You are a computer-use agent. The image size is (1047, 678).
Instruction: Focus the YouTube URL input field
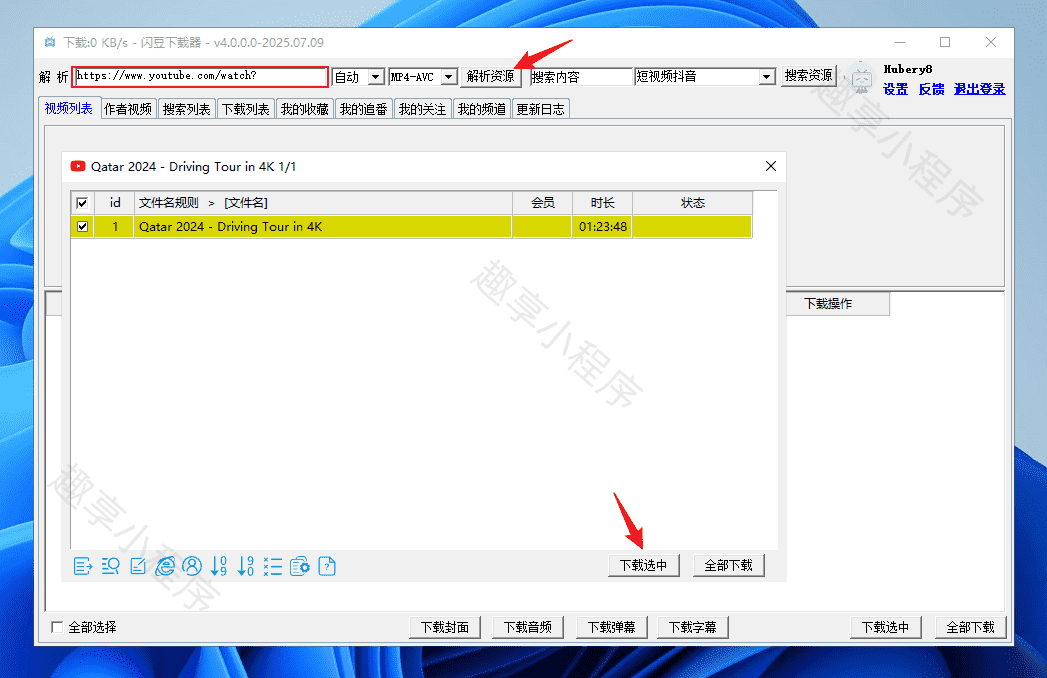click(x=200, y=76)
